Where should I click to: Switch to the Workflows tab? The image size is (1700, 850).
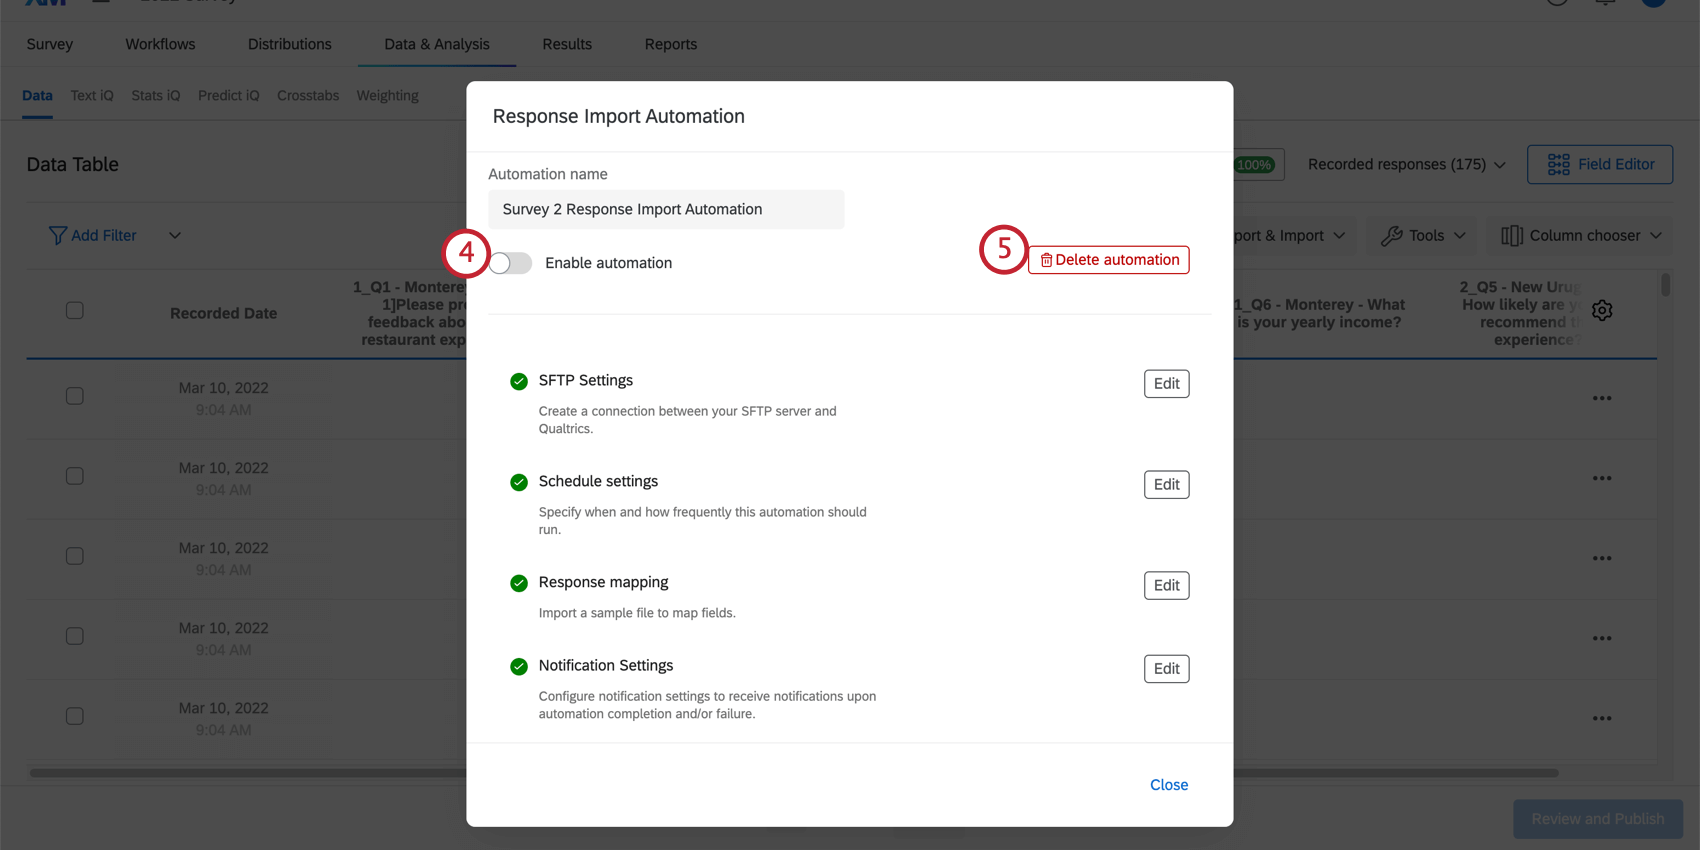[x=160, y=44]
